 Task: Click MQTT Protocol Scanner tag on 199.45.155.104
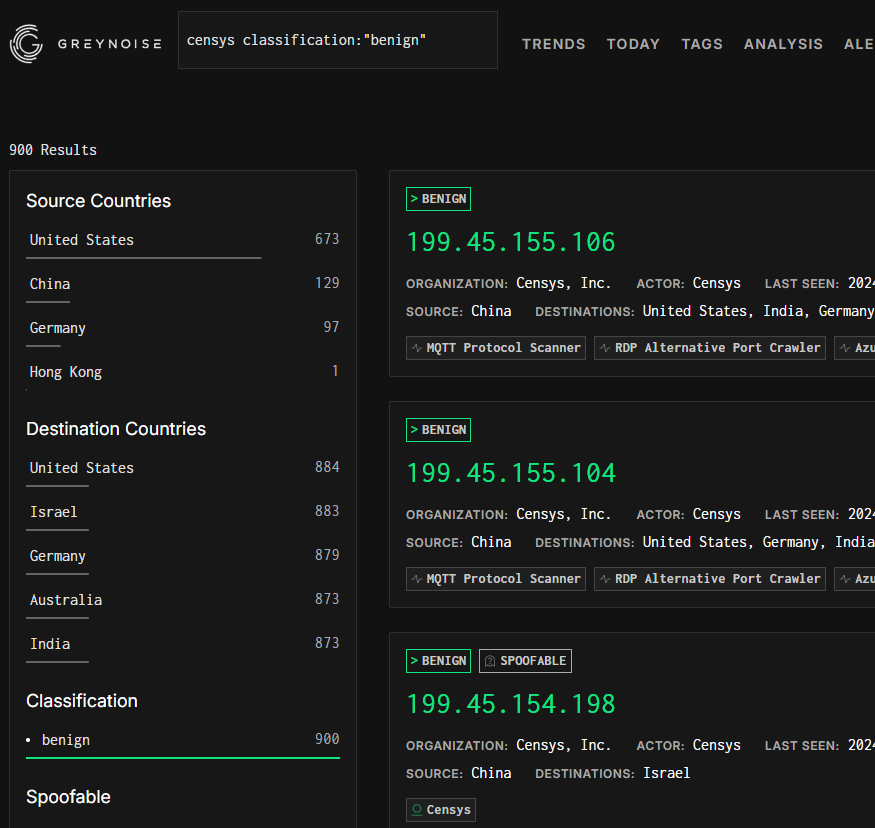tap(496, 579)
